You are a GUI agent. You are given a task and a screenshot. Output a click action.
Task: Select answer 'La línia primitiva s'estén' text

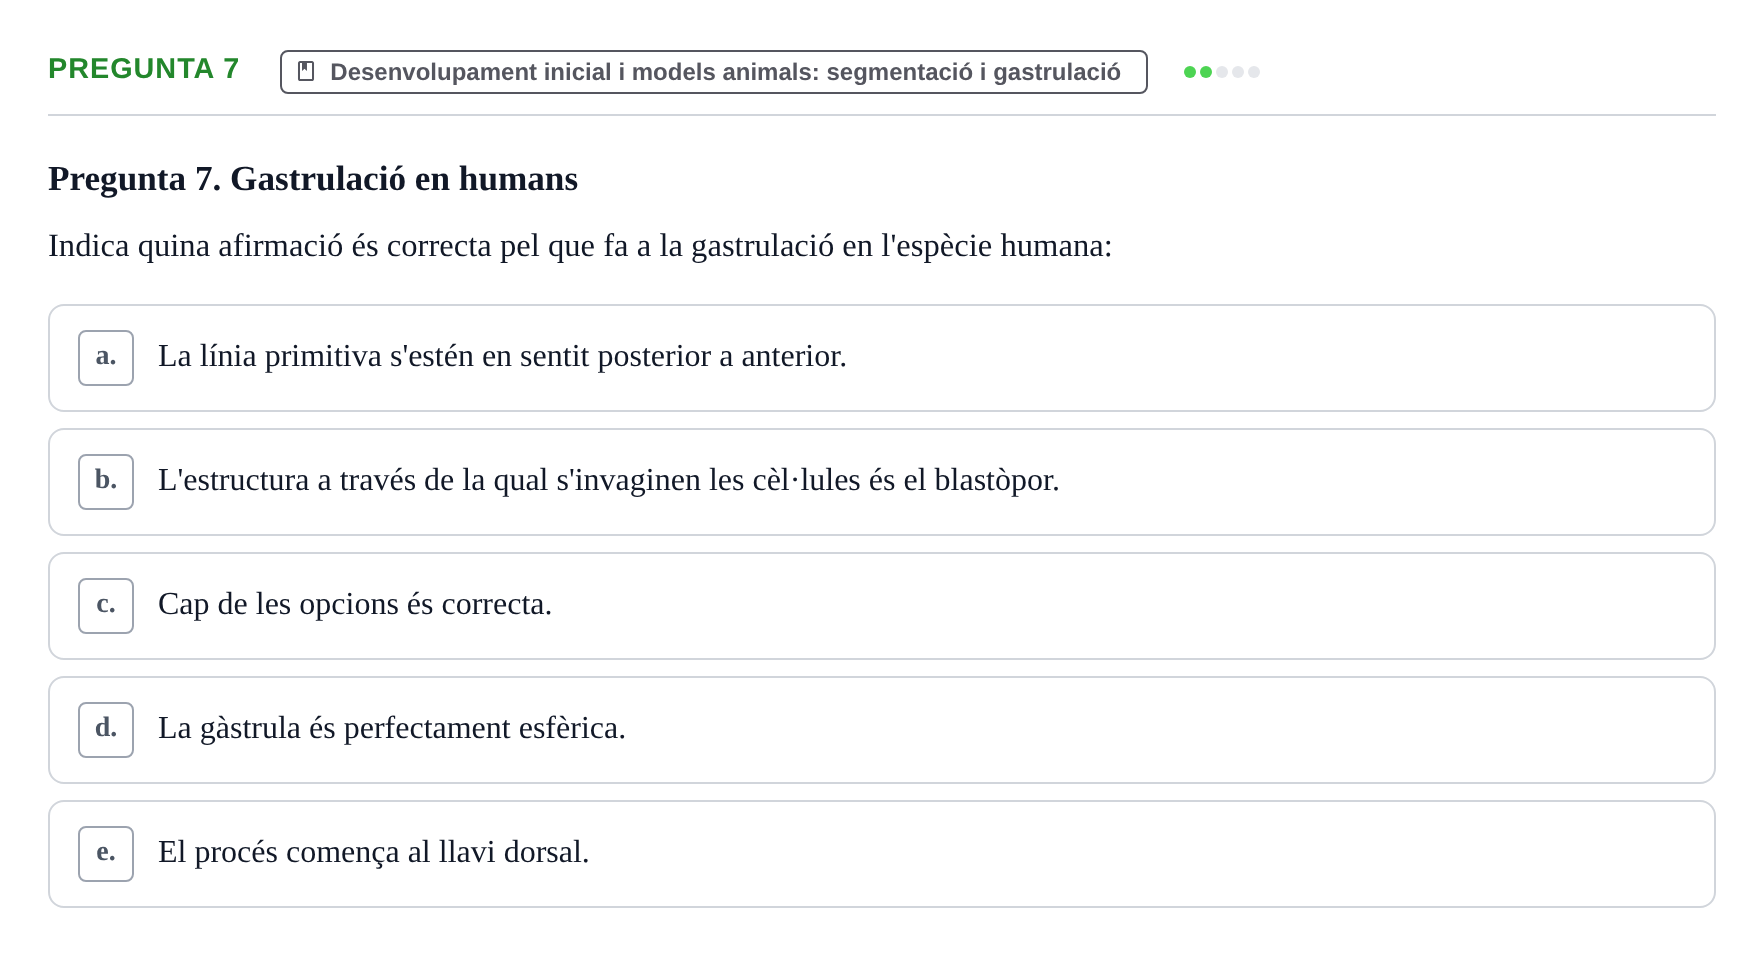pos(502,356)
